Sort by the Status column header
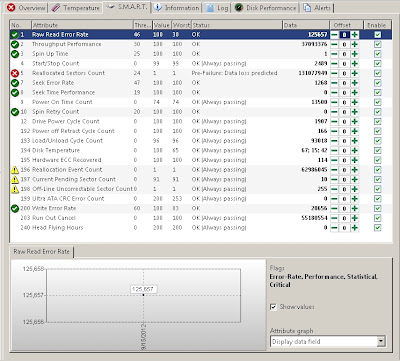This screenshot has height=361, width=400. click(237, 25)
